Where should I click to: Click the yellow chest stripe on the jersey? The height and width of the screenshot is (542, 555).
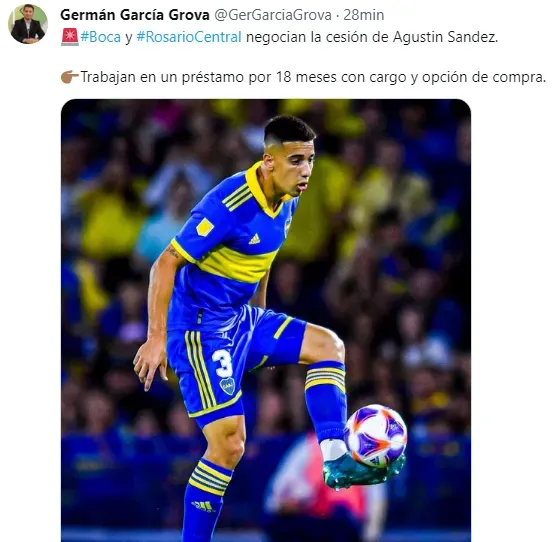pos(238,263)
